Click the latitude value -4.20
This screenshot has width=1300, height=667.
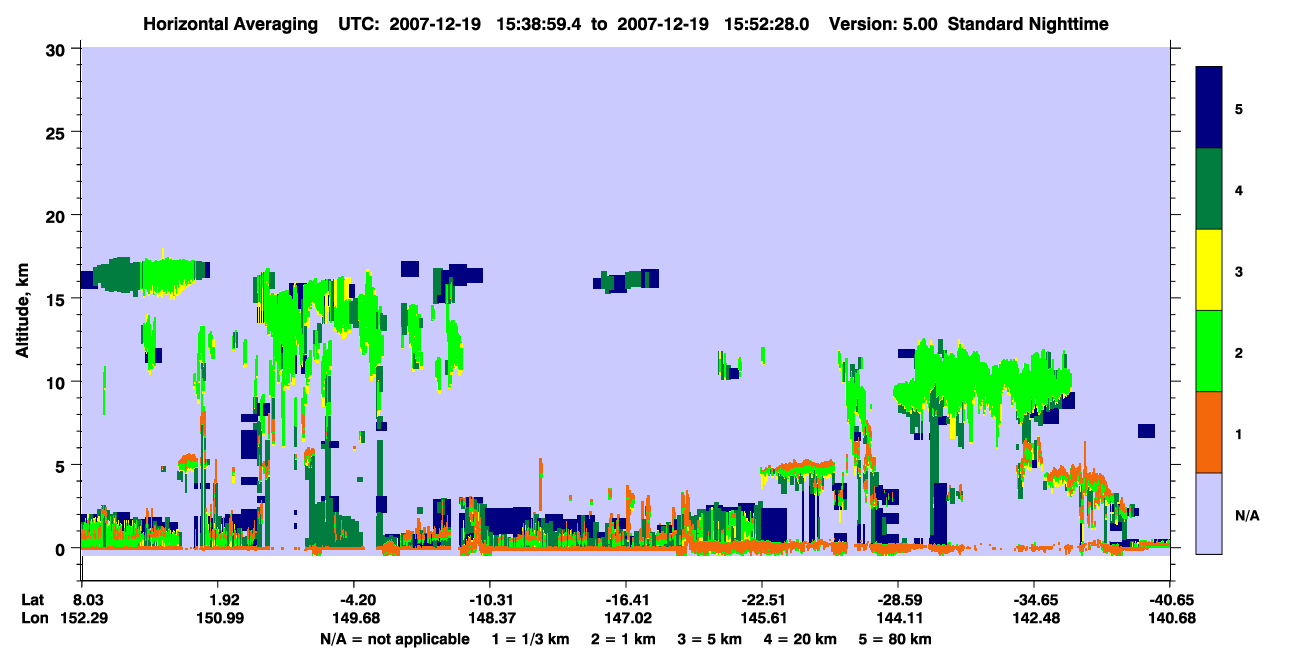point(356,600)
